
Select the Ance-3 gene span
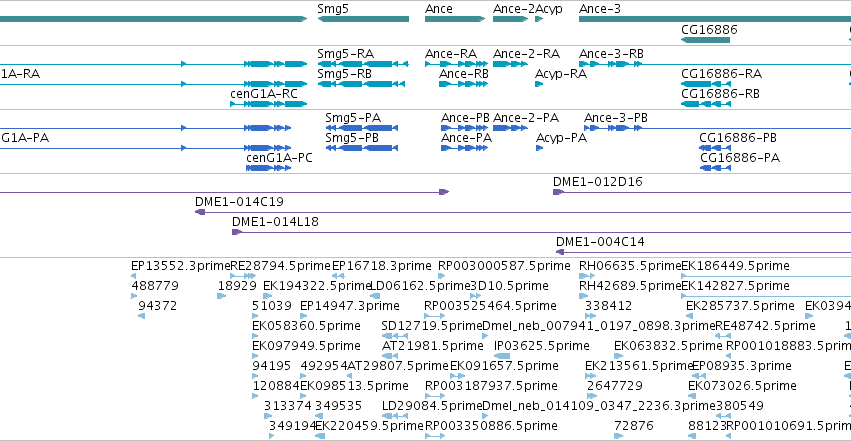point(715,19)
